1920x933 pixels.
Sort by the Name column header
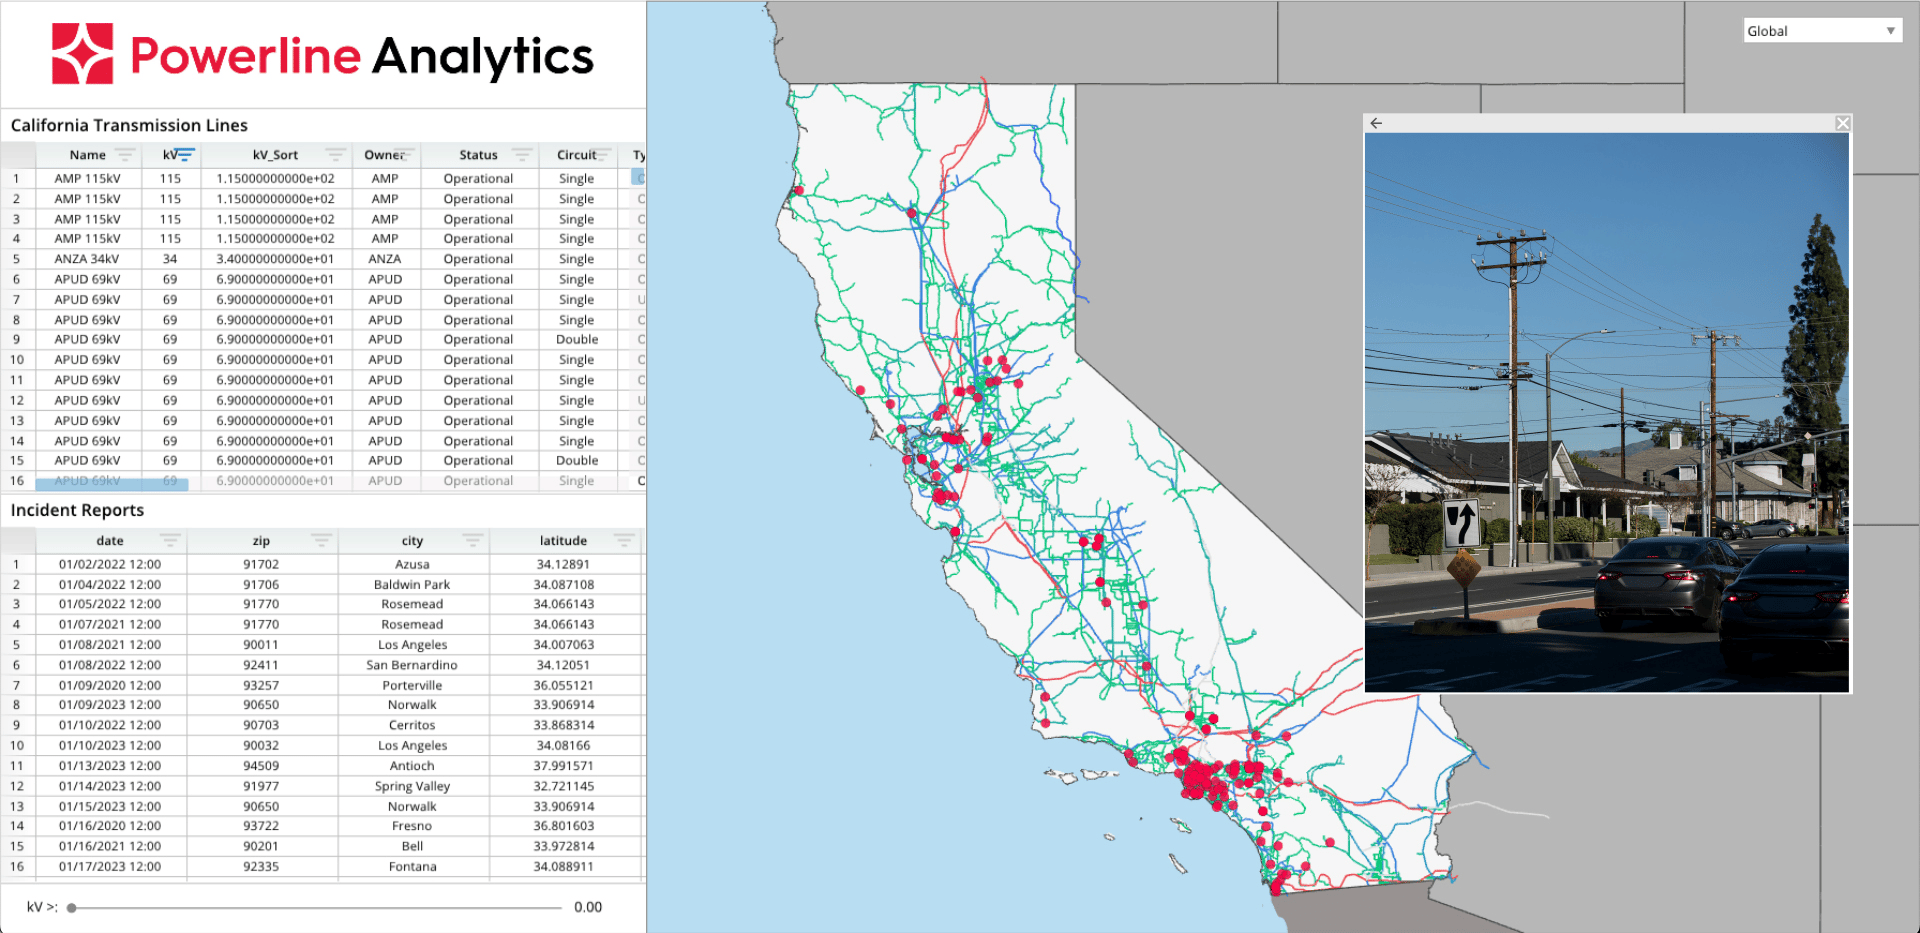pos(88,155)
